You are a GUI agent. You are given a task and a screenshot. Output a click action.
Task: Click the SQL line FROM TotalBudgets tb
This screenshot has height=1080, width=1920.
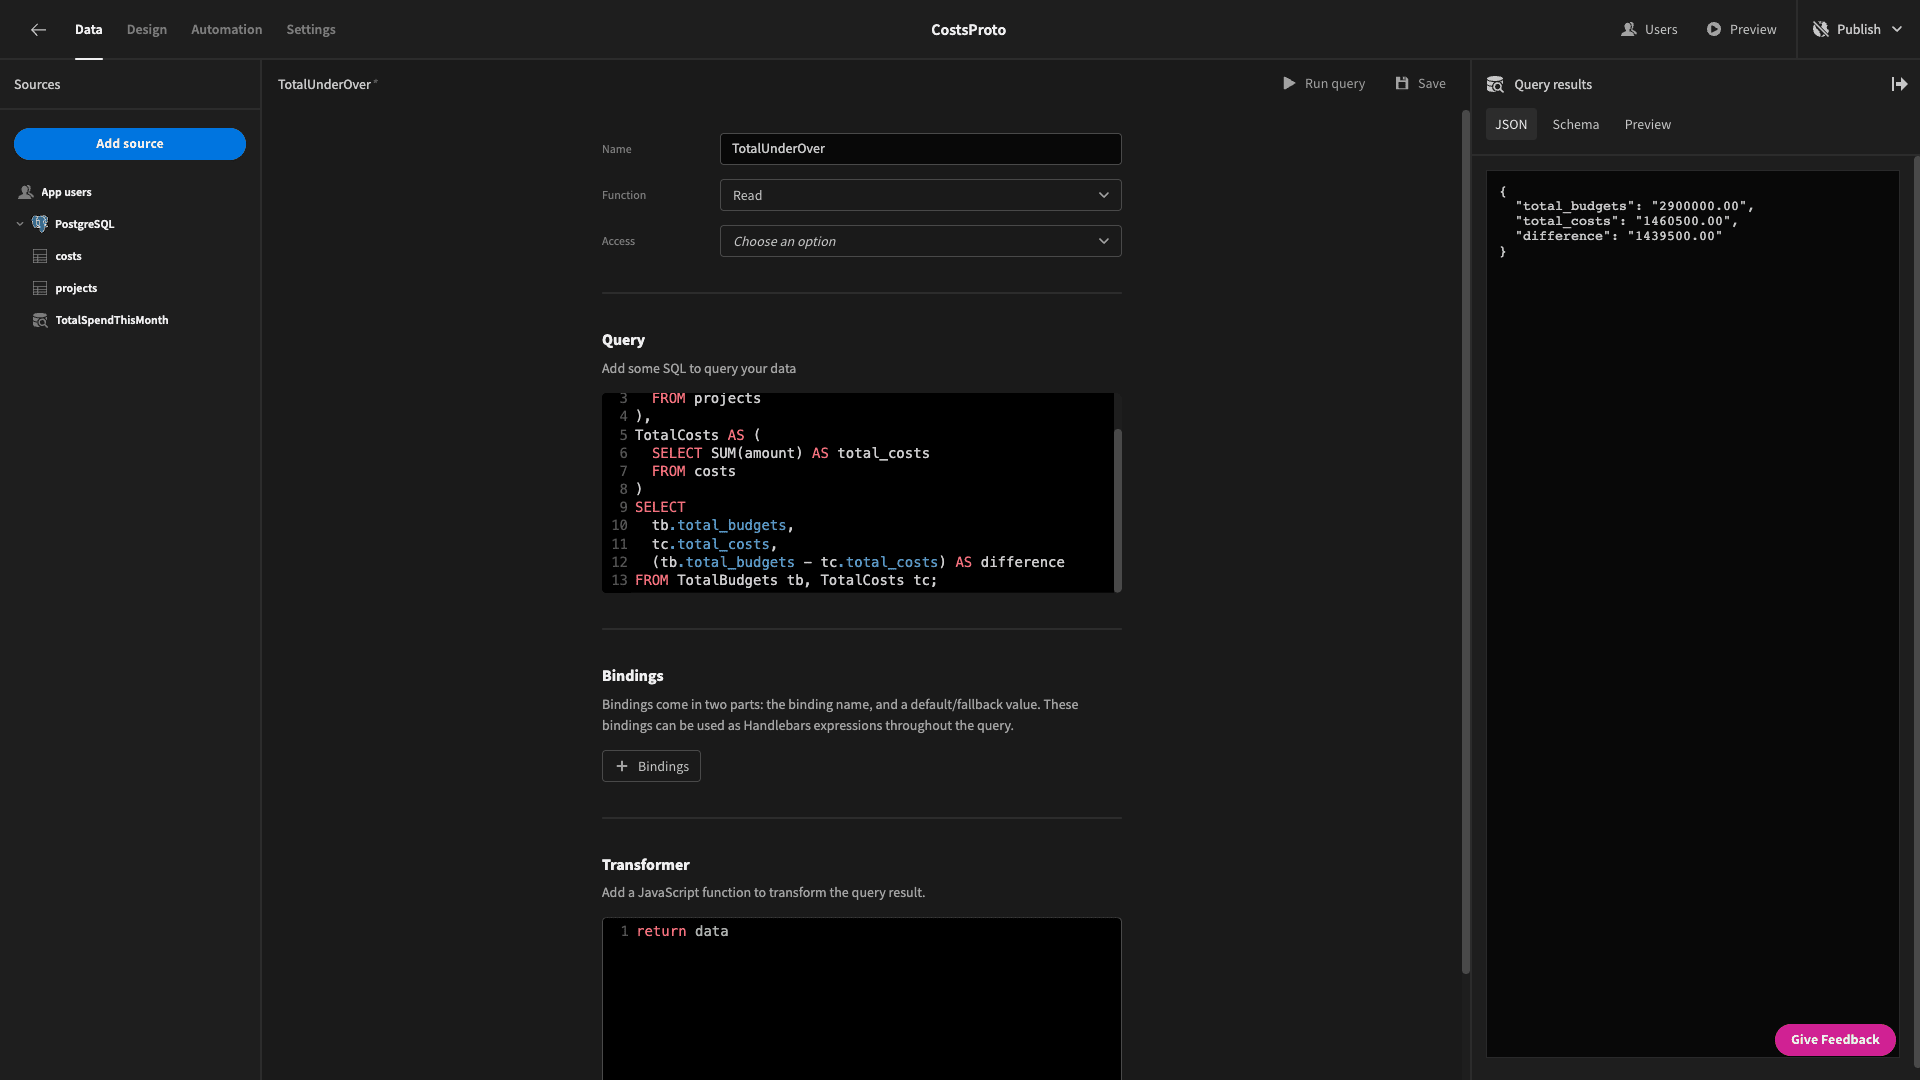click(786, 581)
